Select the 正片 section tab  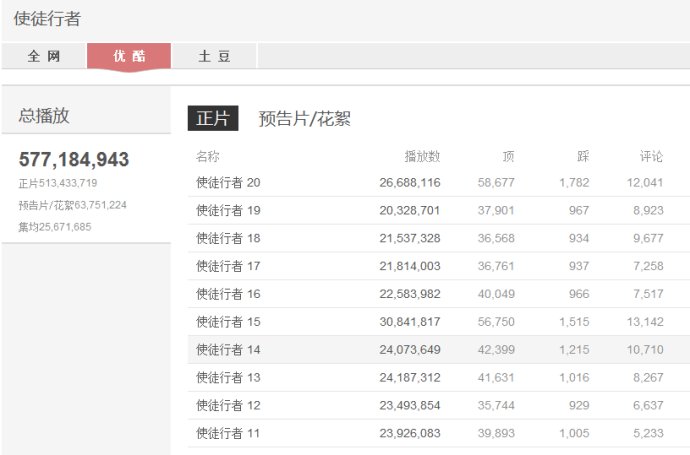click(x=213, y=118)
